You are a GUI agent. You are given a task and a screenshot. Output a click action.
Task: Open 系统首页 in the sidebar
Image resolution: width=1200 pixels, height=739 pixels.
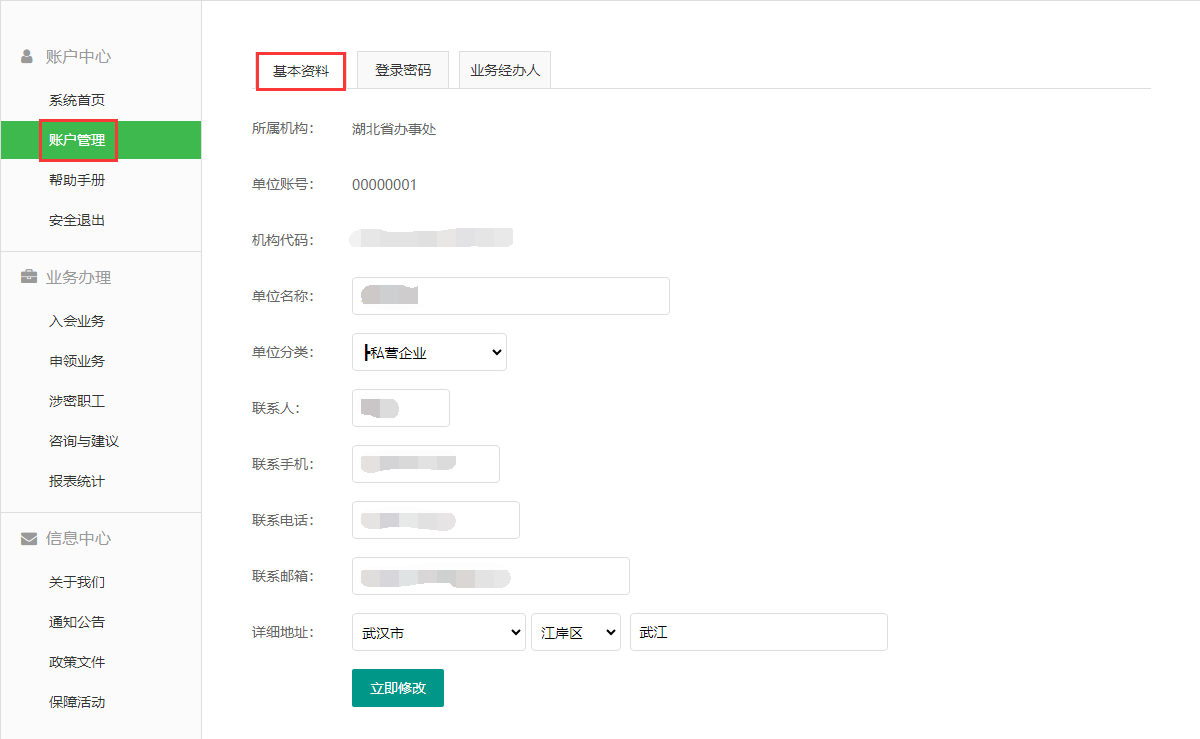(77, 100)
